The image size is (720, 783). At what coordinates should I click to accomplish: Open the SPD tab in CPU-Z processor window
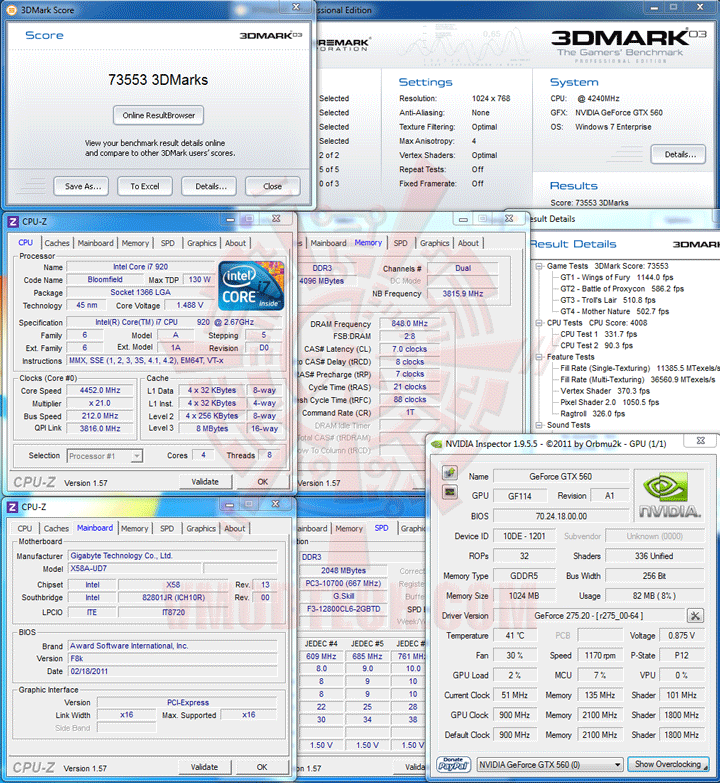(x=168, y=243)
